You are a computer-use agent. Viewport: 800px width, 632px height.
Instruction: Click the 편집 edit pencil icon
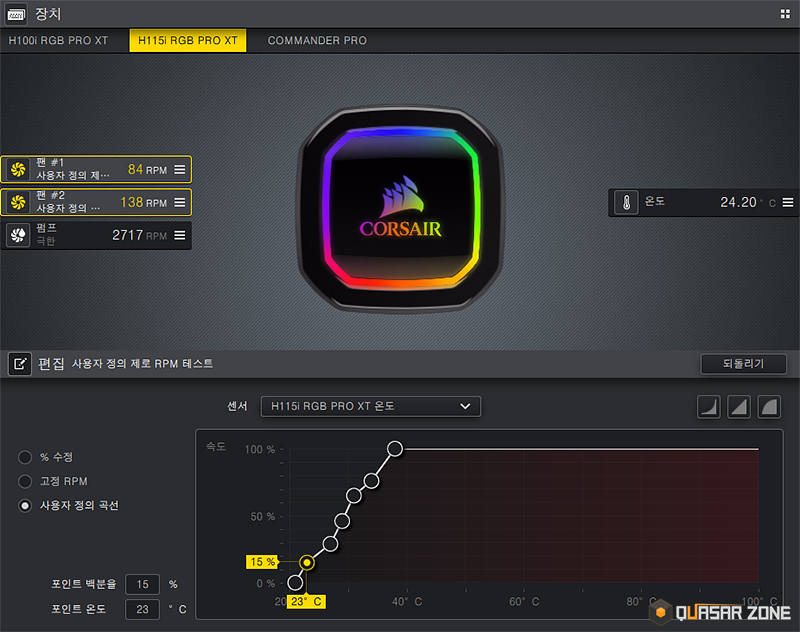point(19,364)
